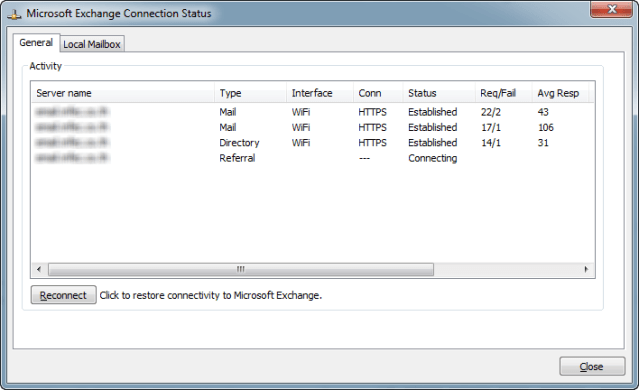639x390 pixels.
Task: Click the 22/2 Req/Fail value
Action: click(491, 112)
